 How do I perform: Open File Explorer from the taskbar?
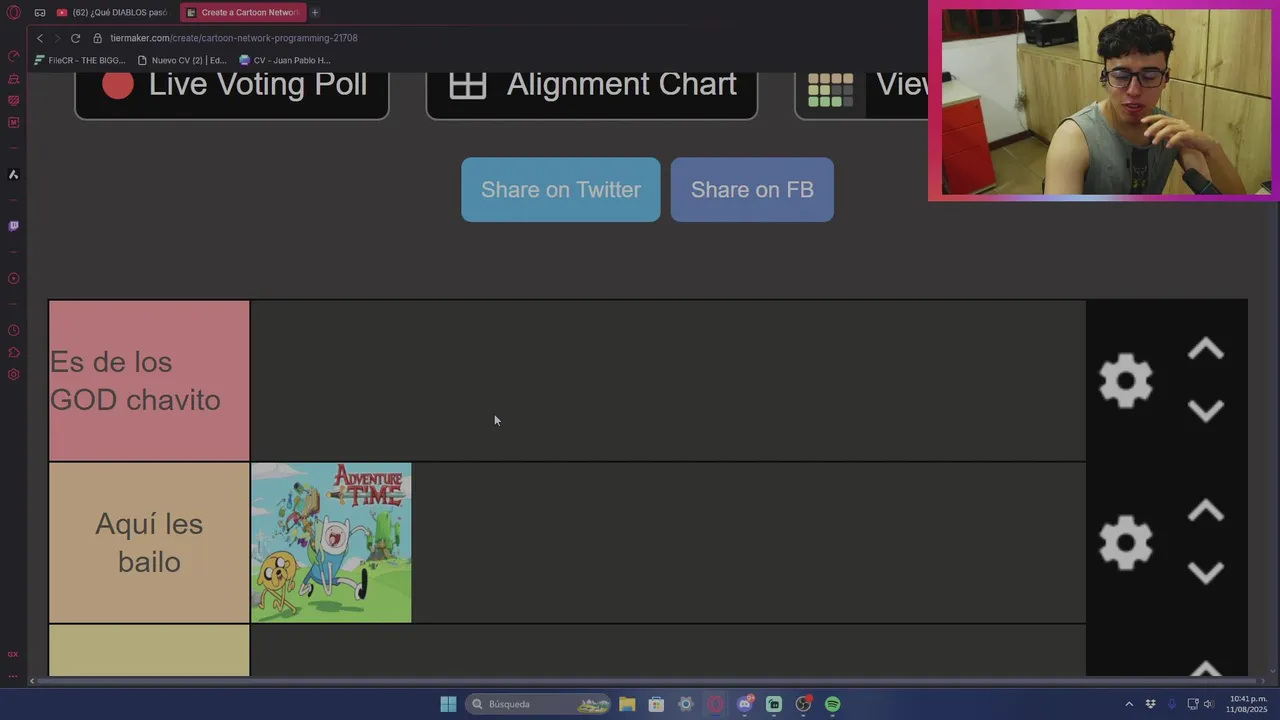(x=627, y=704)
